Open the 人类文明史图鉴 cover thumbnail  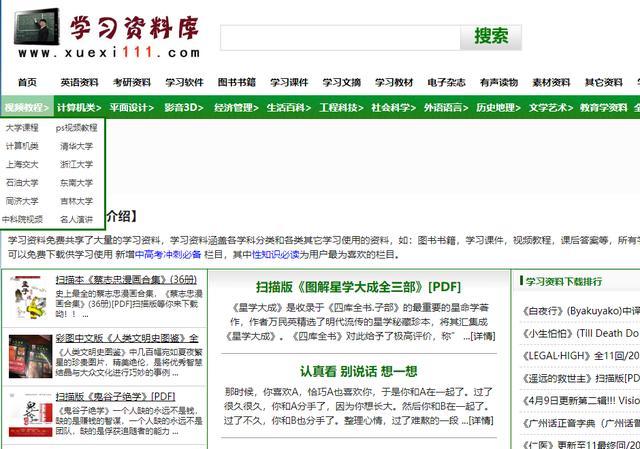(30, 356)
